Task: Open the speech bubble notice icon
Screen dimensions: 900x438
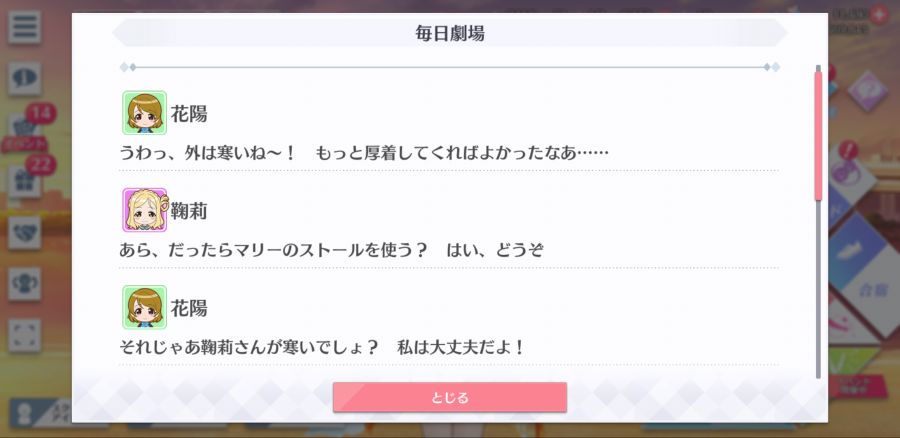Action: [x=24, y=79]
